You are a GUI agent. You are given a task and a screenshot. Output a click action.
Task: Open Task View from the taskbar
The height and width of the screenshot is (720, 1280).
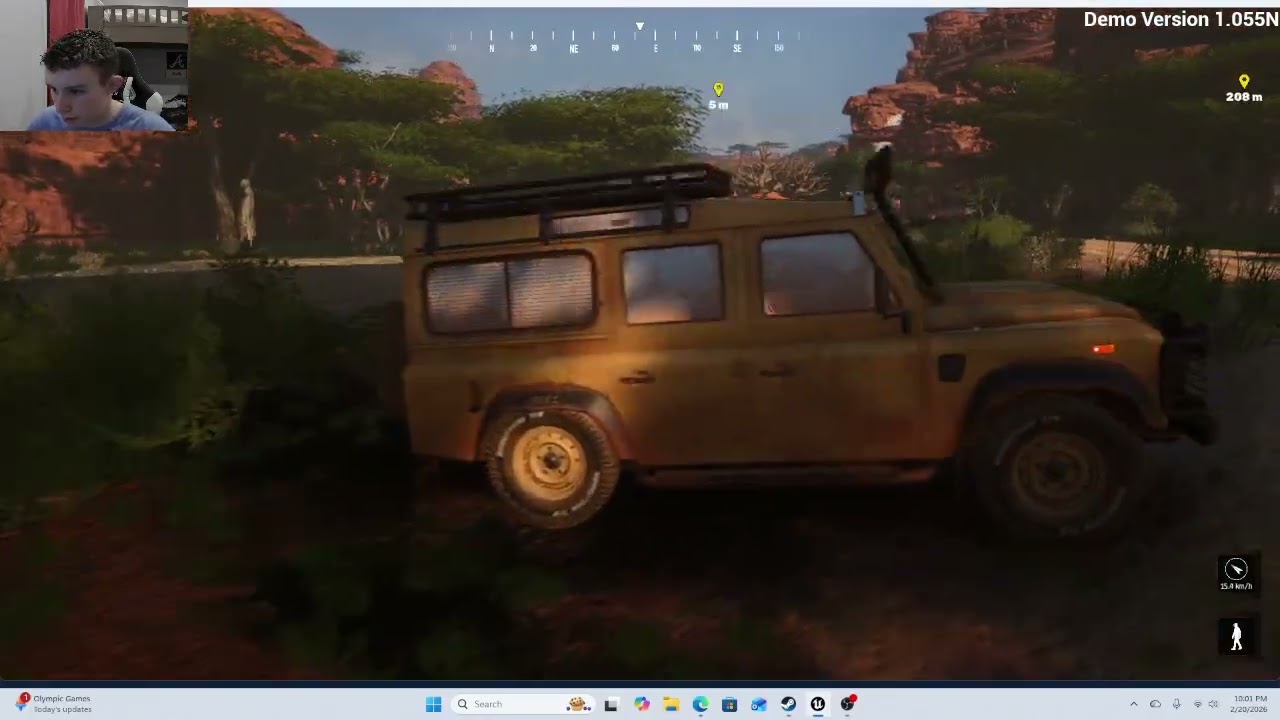(611, 704)
